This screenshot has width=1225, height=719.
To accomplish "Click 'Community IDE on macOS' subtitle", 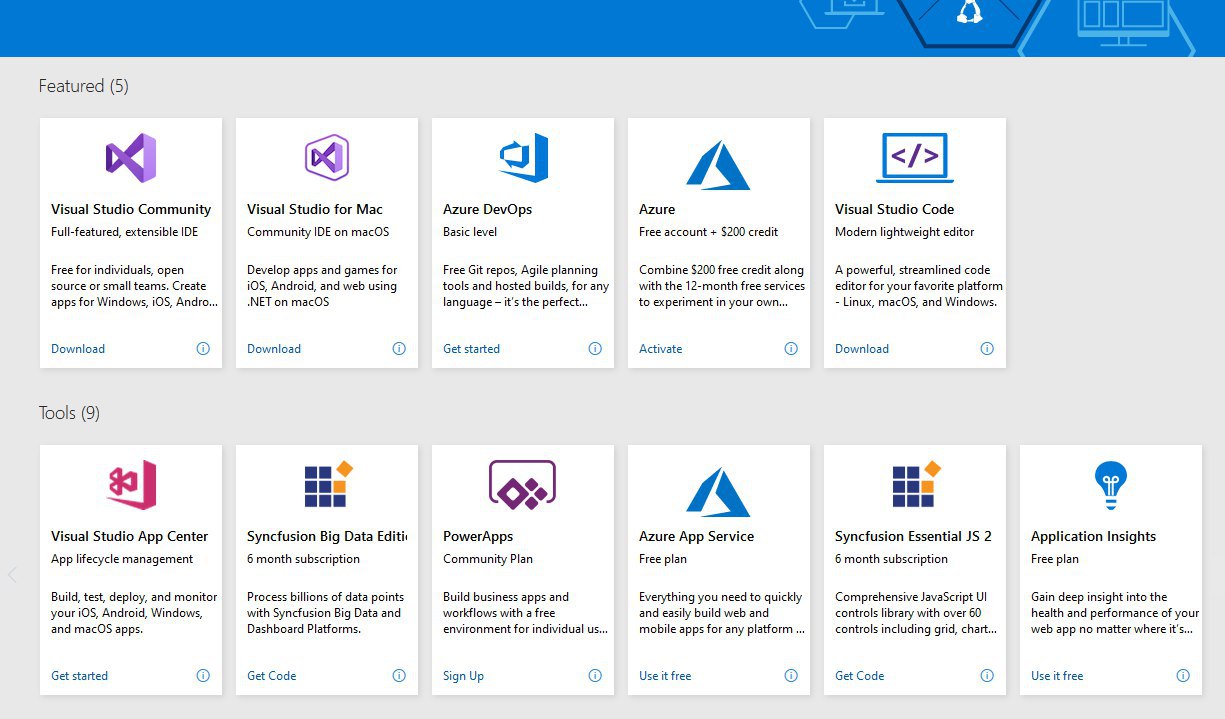I will pos(318,232).
